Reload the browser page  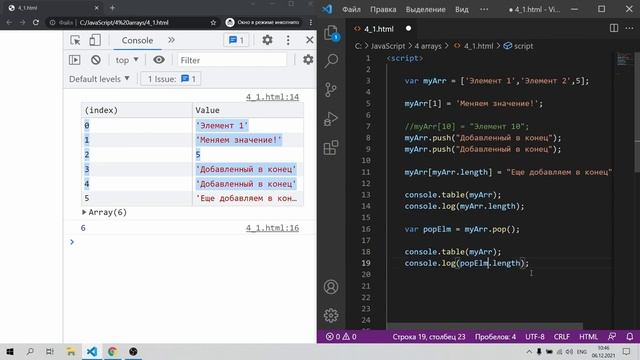point(36,22)
